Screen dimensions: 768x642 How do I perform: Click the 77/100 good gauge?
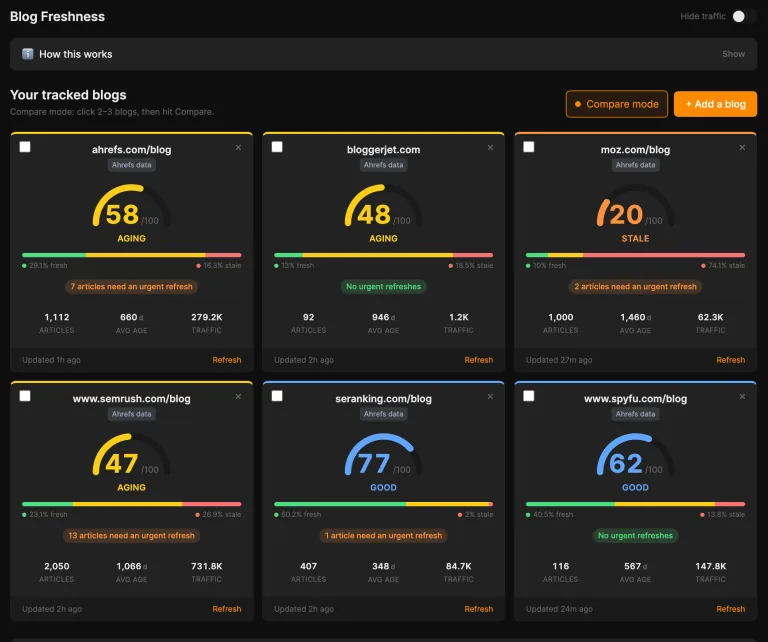(384, 456)
